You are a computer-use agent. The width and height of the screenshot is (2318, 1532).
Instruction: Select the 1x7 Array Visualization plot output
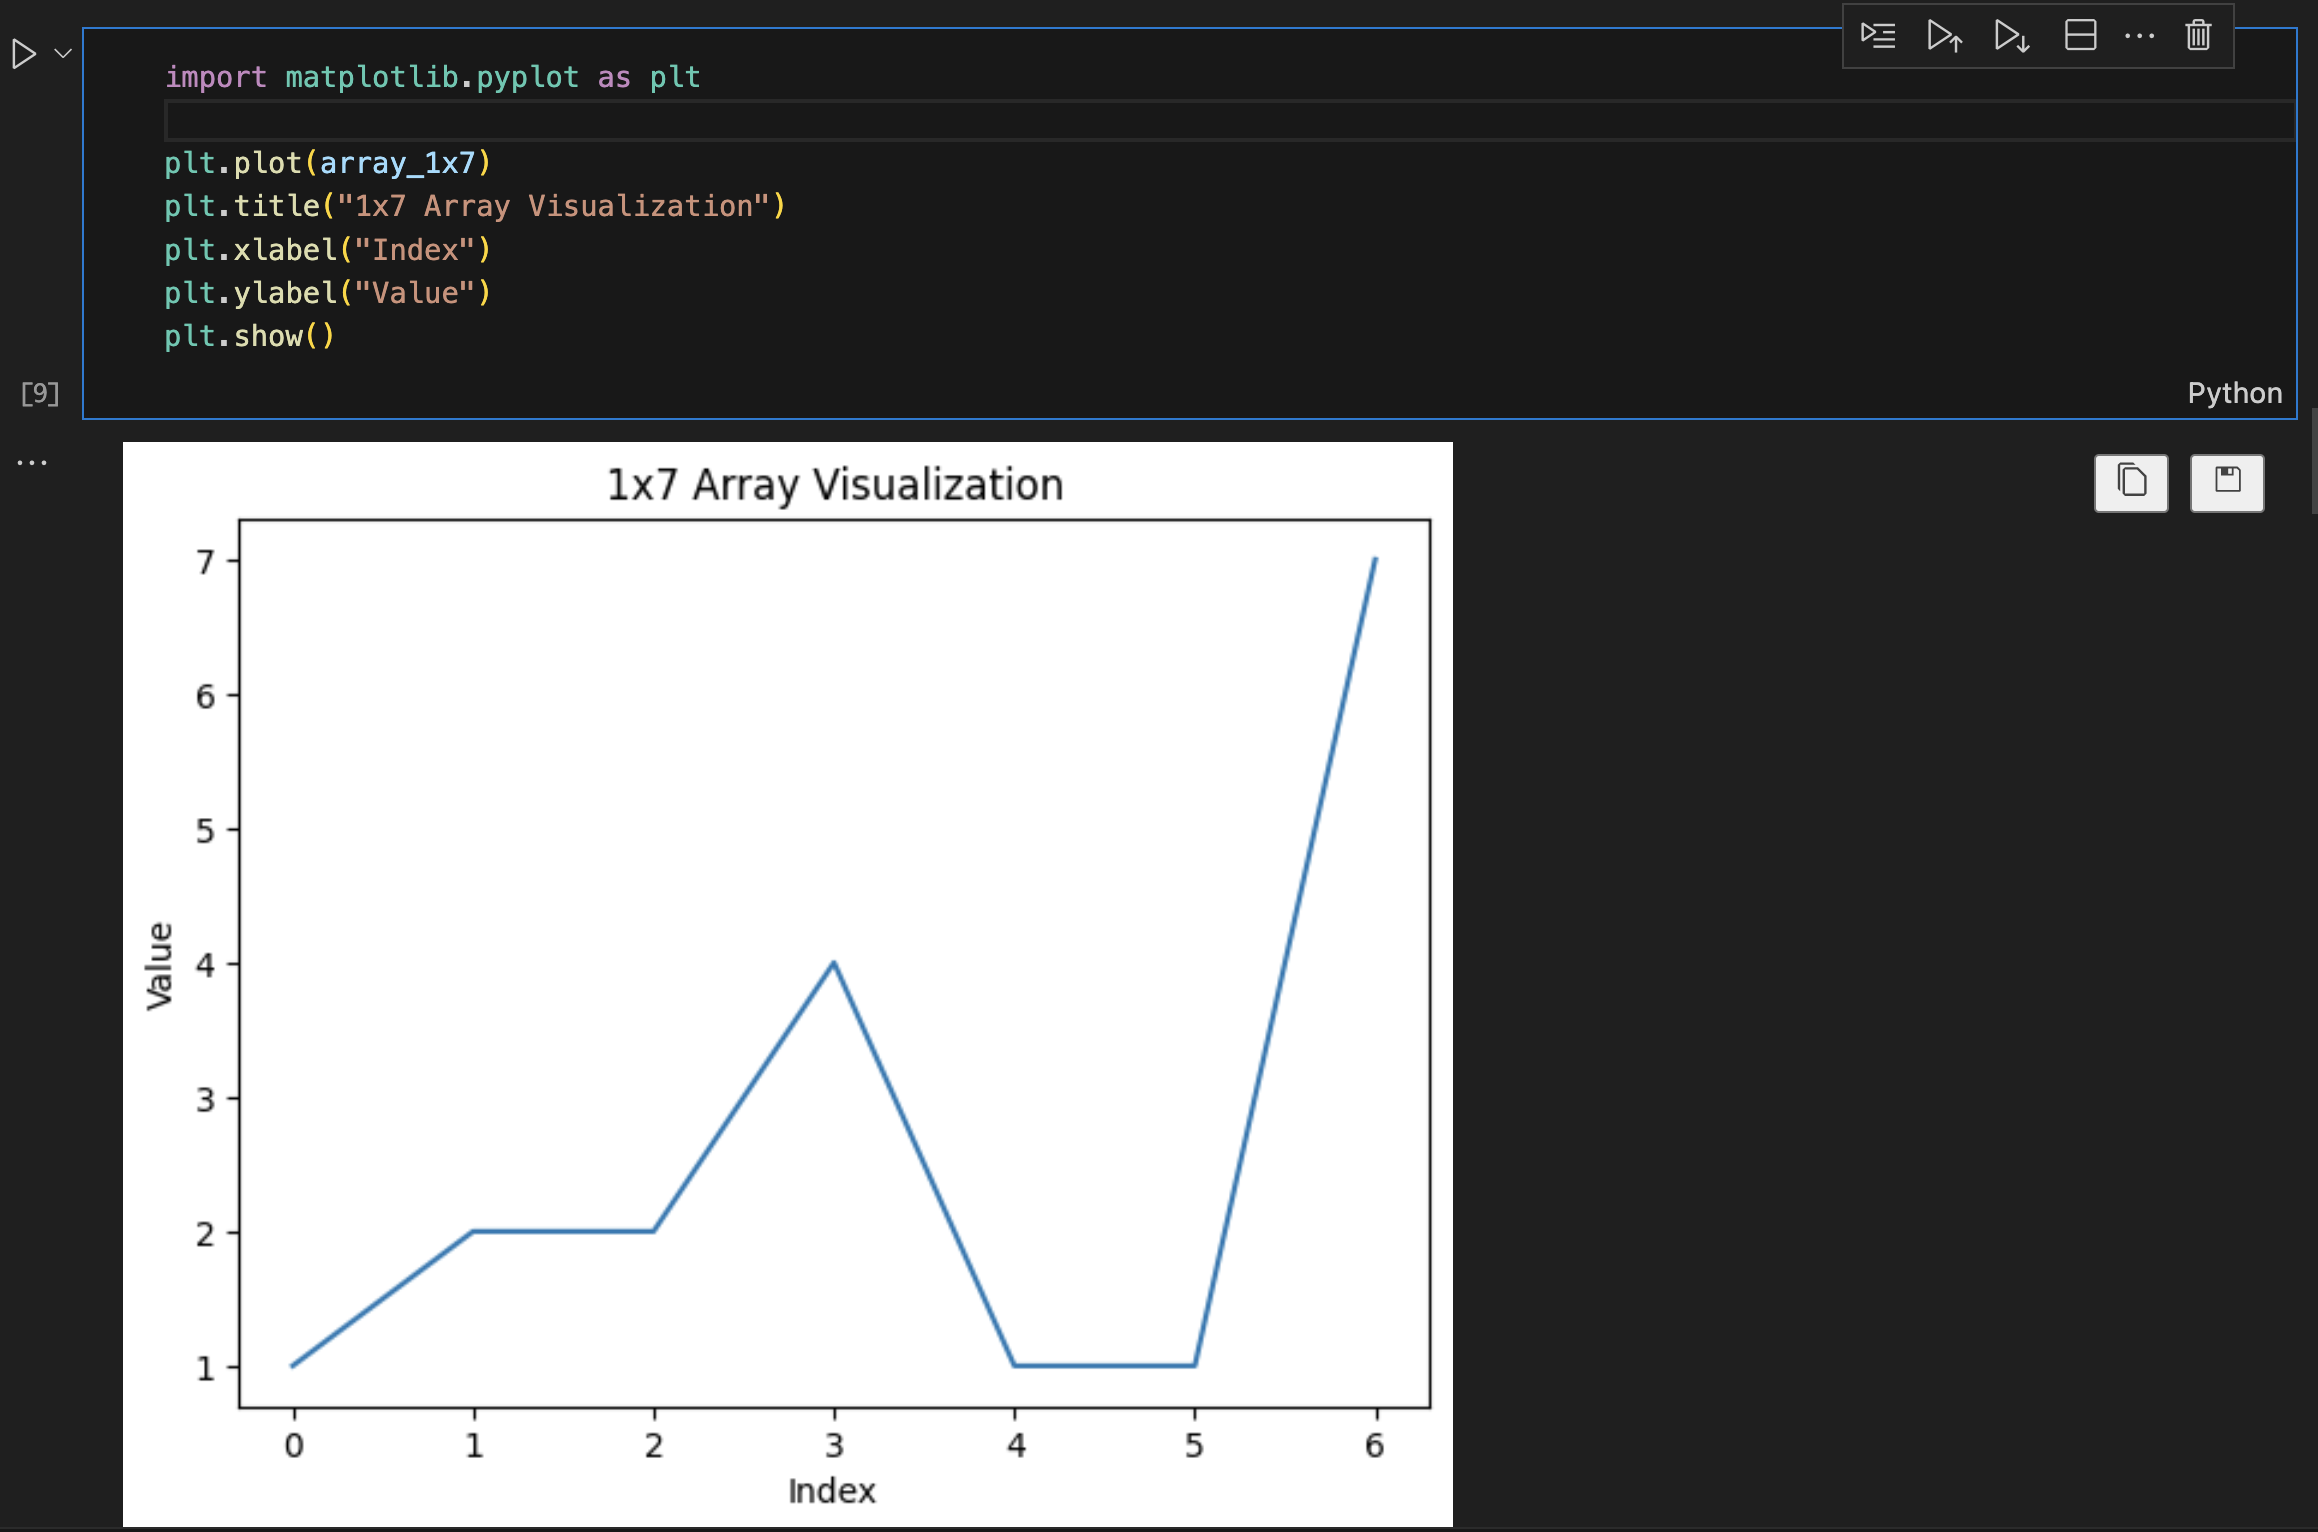787,983
